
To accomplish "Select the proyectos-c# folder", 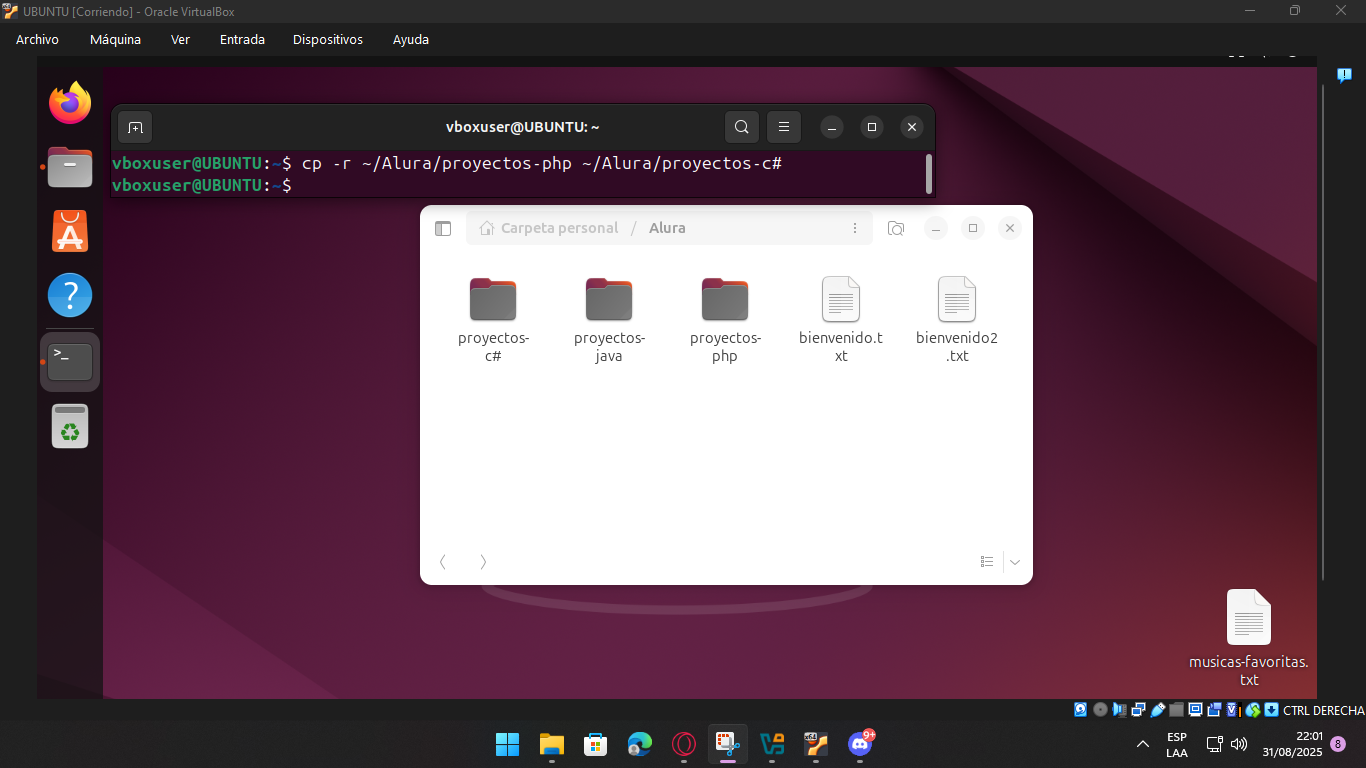I will coord(493,320).
